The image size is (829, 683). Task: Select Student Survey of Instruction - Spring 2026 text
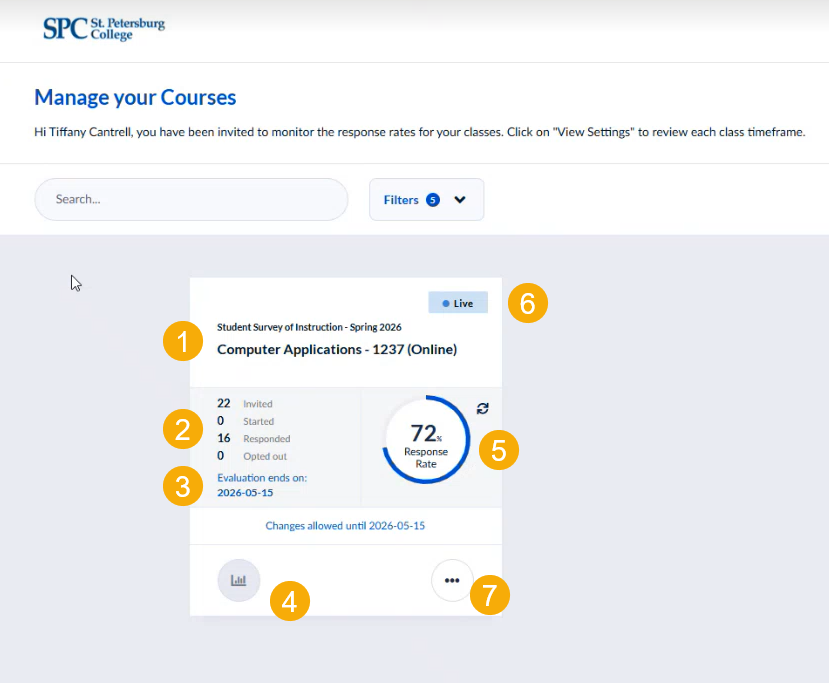(x=309, y=327)
